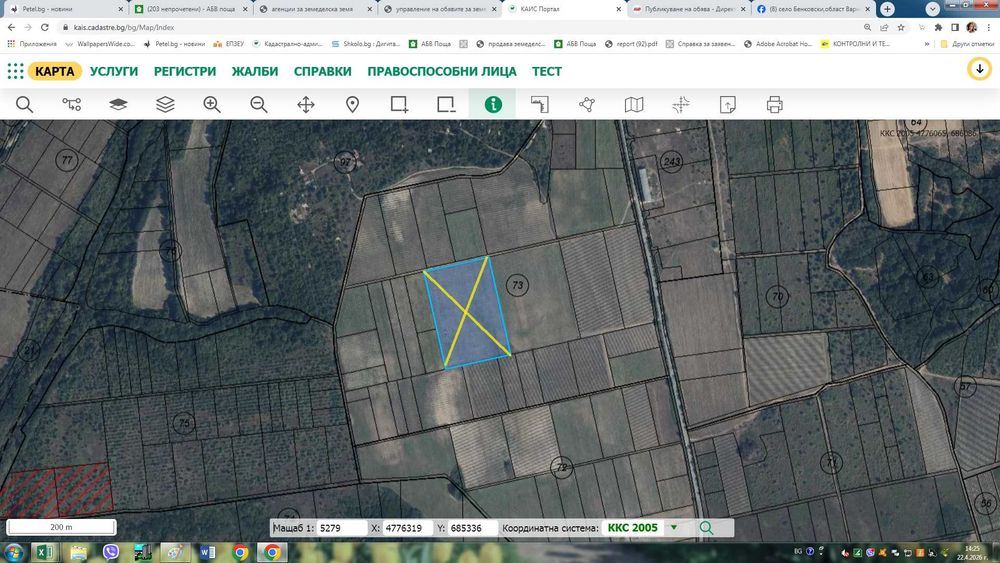Open the РЕГИСТРИ menu

point(185,71)
